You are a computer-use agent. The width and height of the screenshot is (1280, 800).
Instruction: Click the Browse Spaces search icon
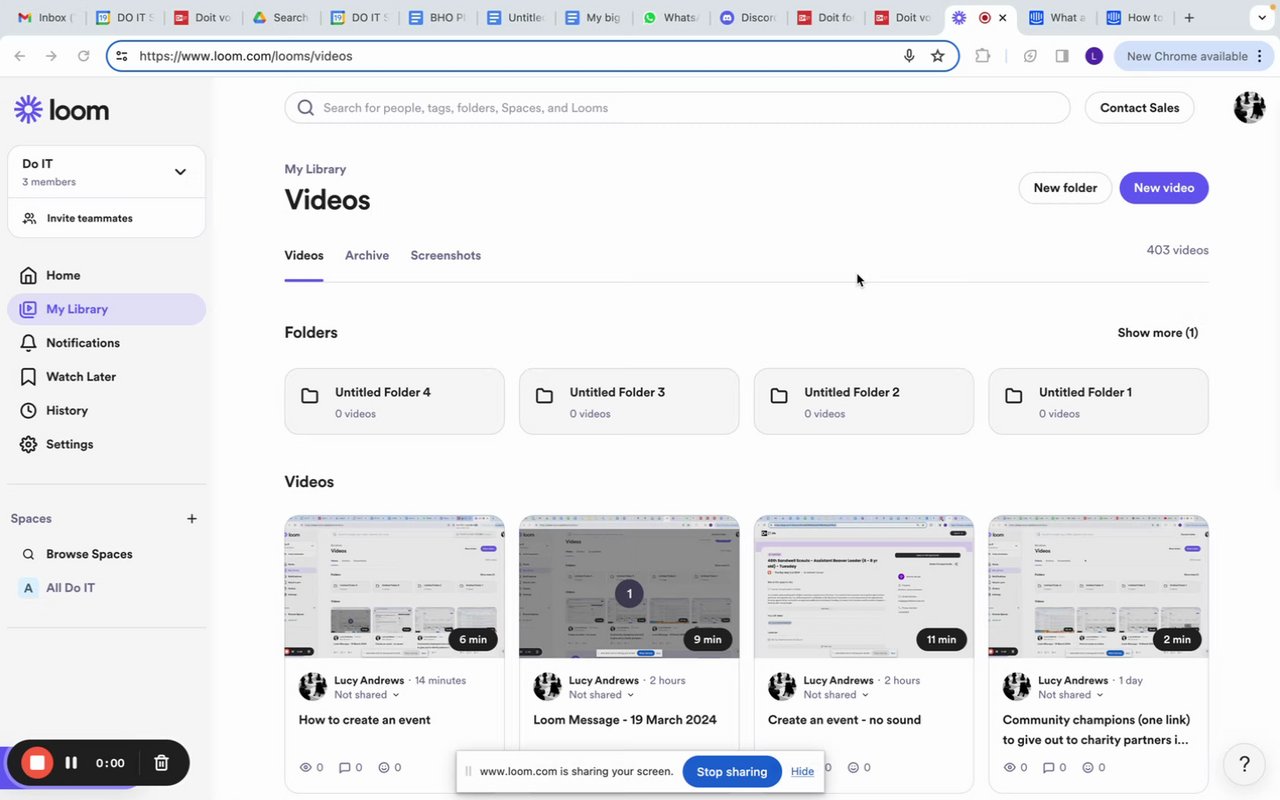pyautogui.click(x=28, y=554)
